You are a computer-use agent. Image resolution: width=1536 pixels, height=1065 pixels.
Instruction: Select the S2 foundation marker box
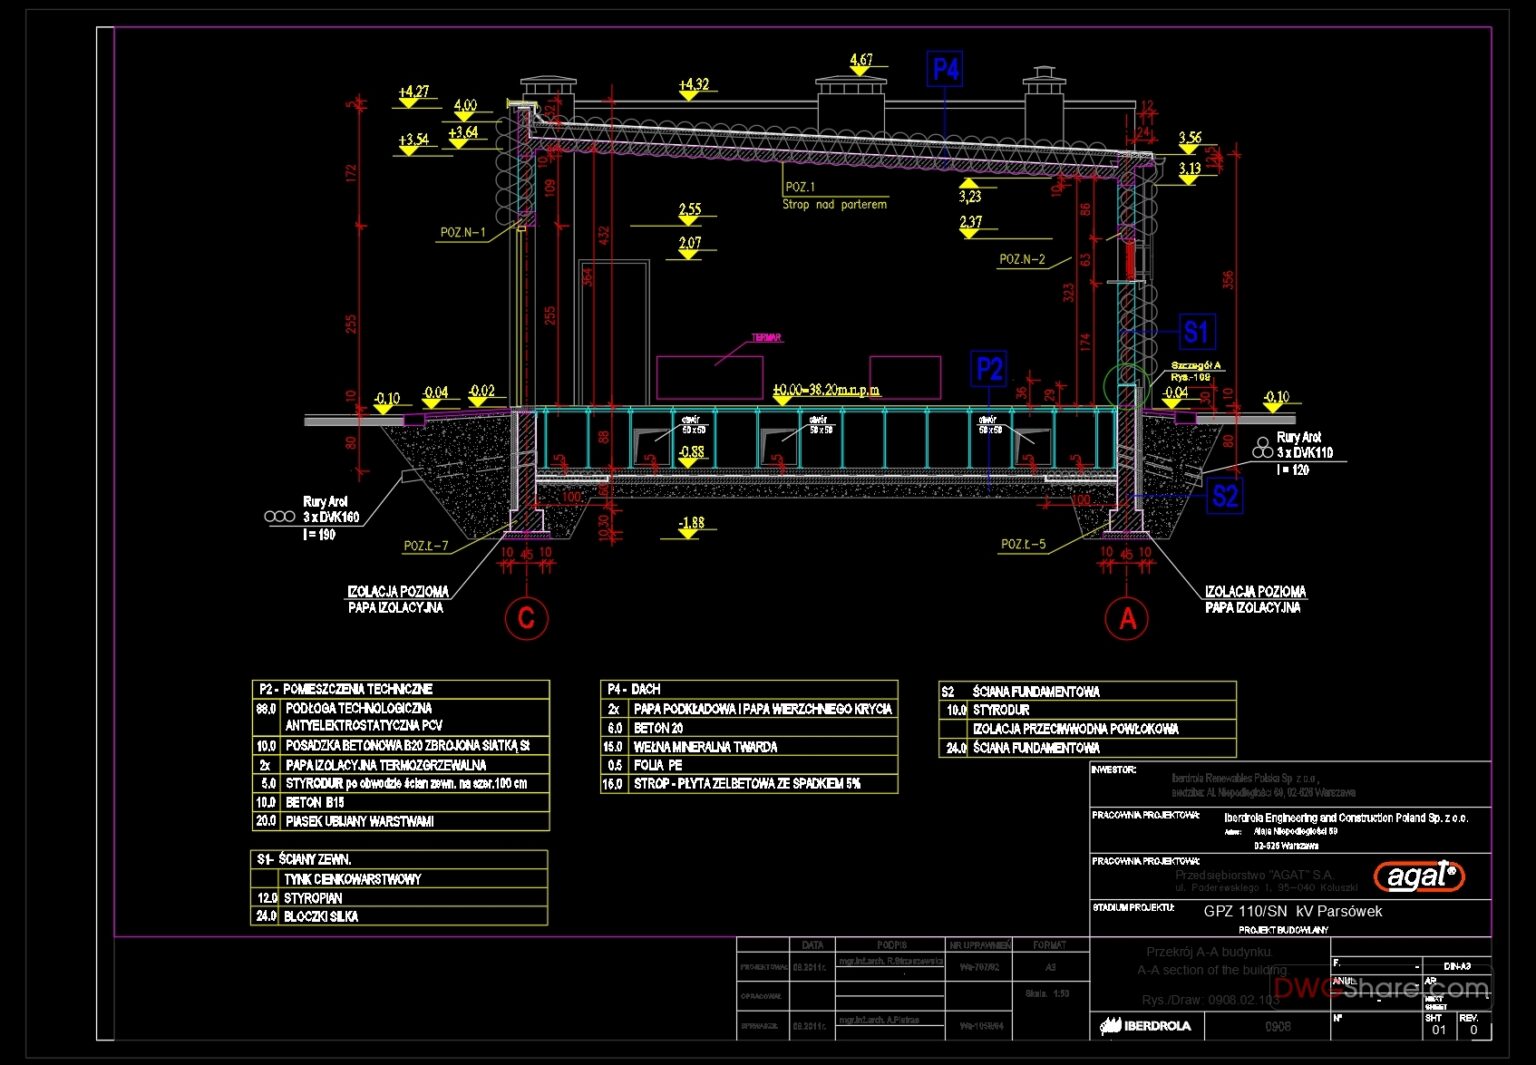point(1226,494)
